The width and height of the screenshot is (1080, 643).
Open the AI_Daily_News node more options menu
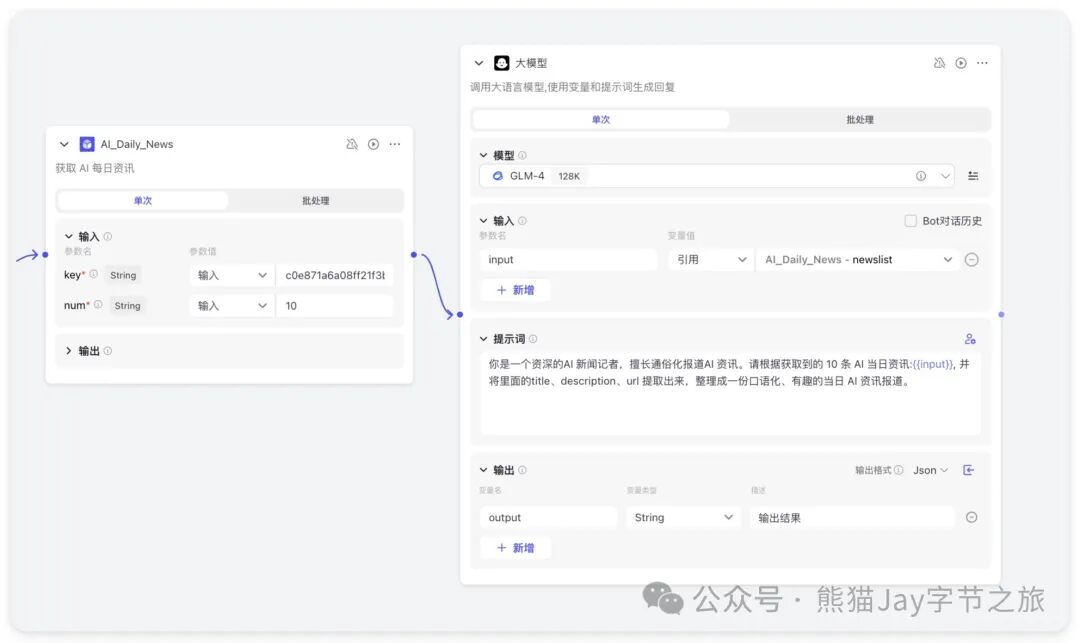click(x=395, y=144)
